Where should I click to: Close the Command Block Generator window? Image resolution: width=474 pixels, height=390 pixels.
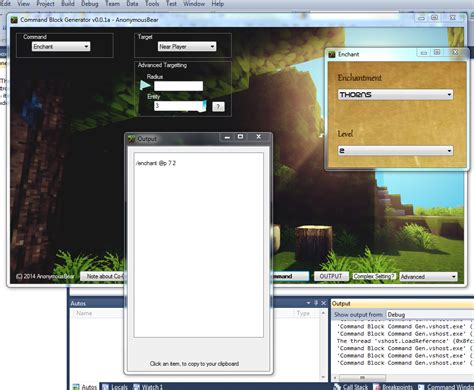[453, 18]
